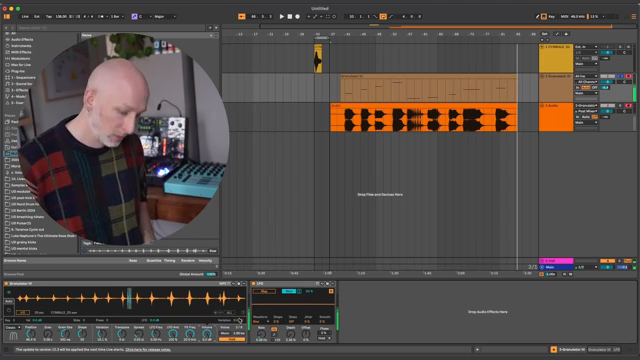Select MIDI Effects category in browser
This screenshot has width=640, height=360.
click(x=21, y=52)
